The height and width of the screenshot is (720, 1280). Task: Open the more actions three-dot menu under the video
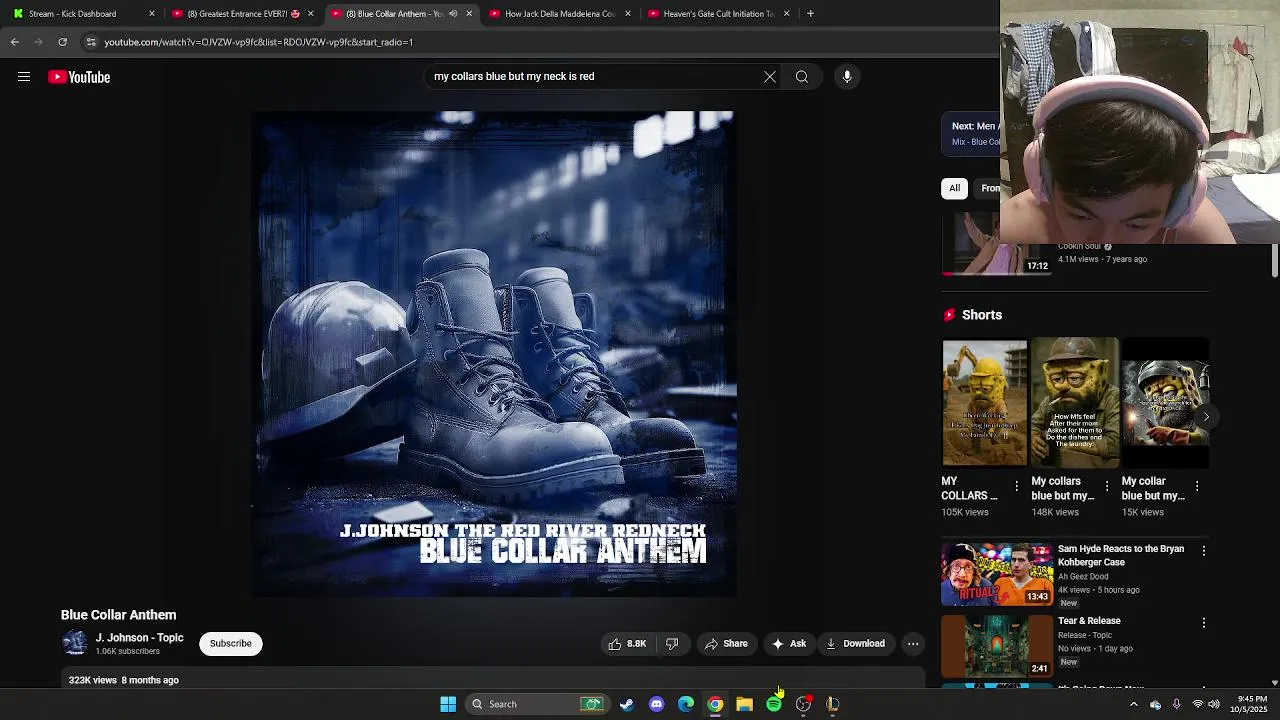tap(913, 644)
